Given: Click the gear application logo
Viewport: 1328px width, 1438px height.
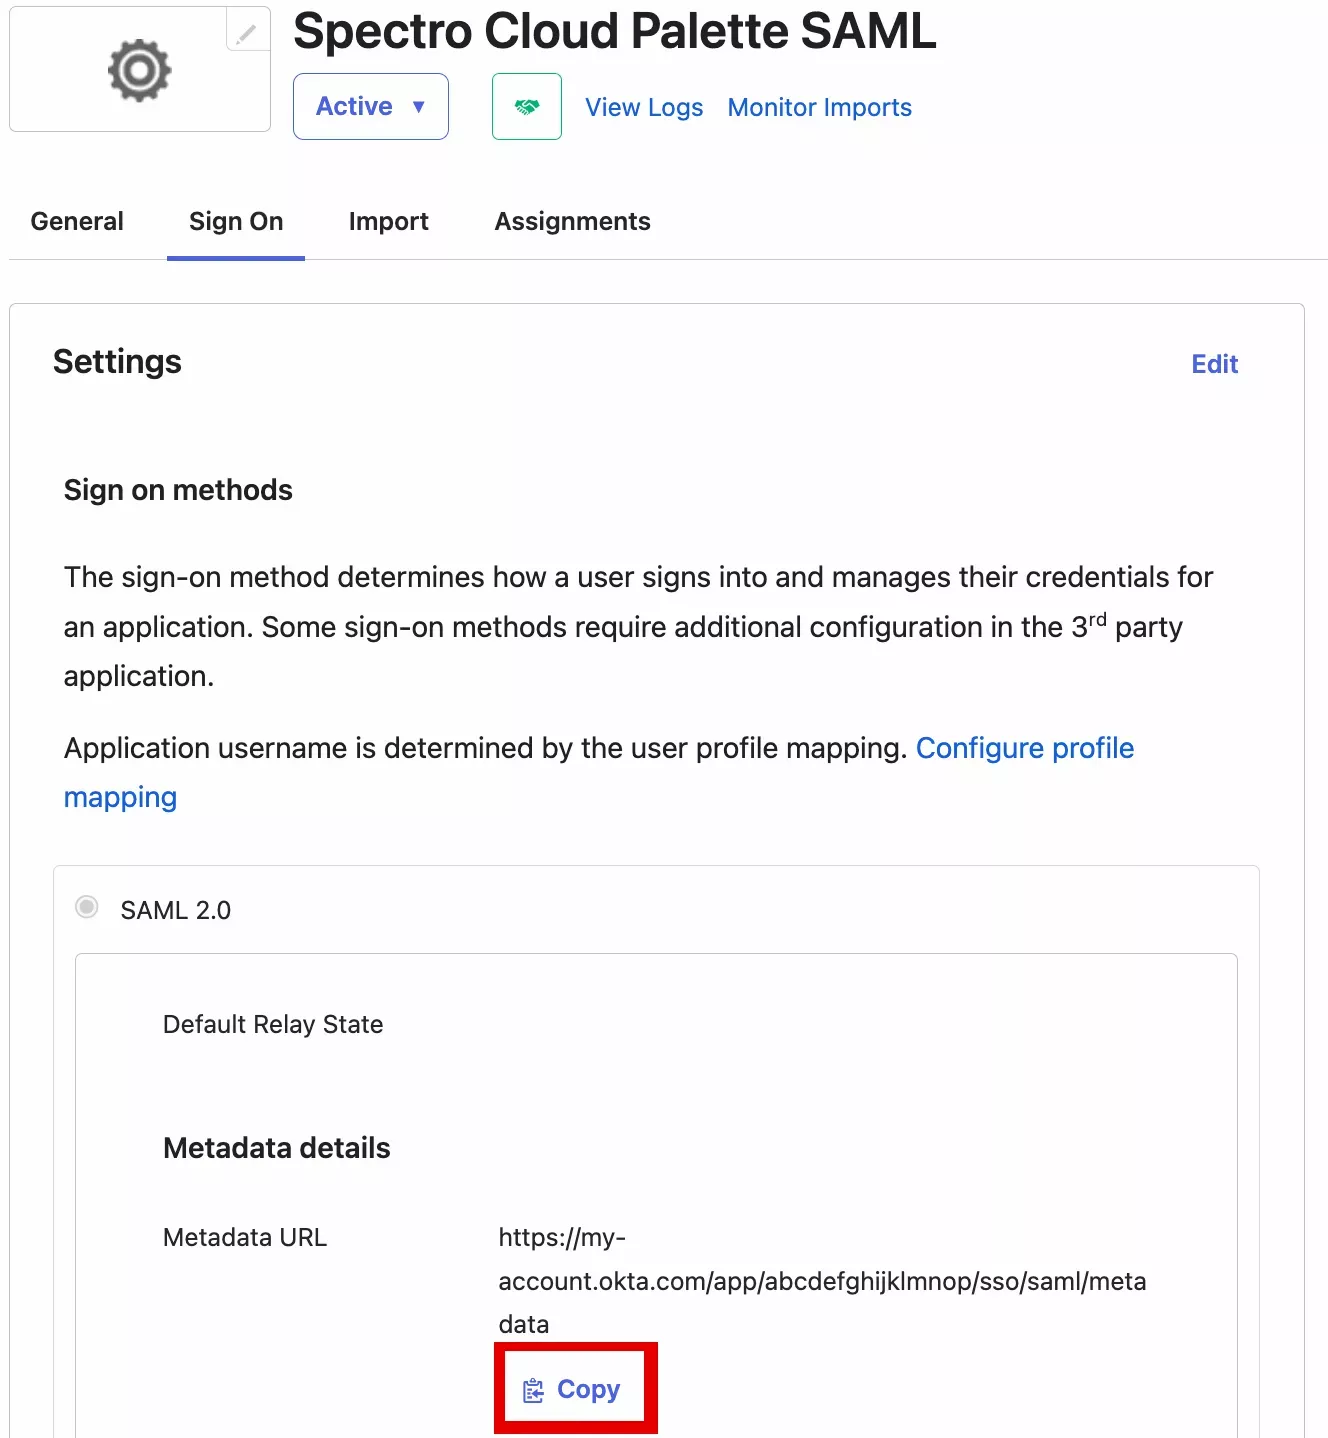Looking at the screenshot, I should 140,70.
